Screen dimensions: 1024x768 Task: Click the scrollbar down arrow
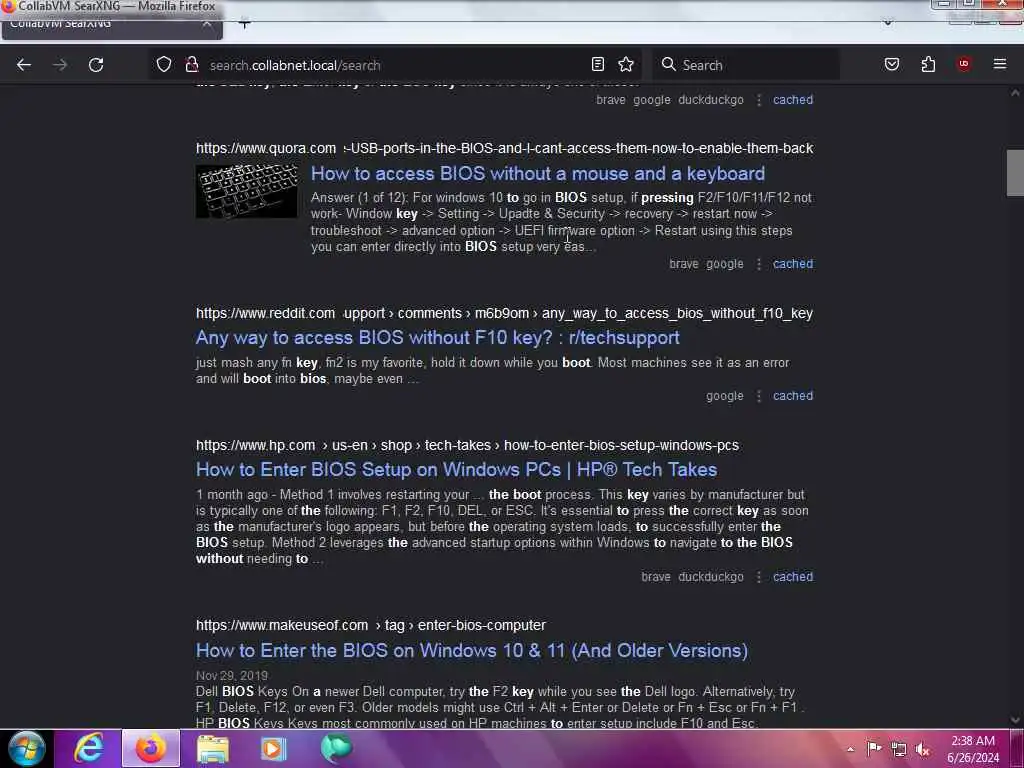(x=1015, y=720)
